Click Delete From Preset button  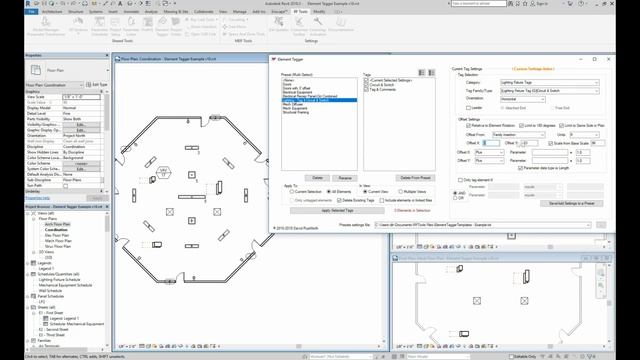pyautogui.click(x=415, y=178)
